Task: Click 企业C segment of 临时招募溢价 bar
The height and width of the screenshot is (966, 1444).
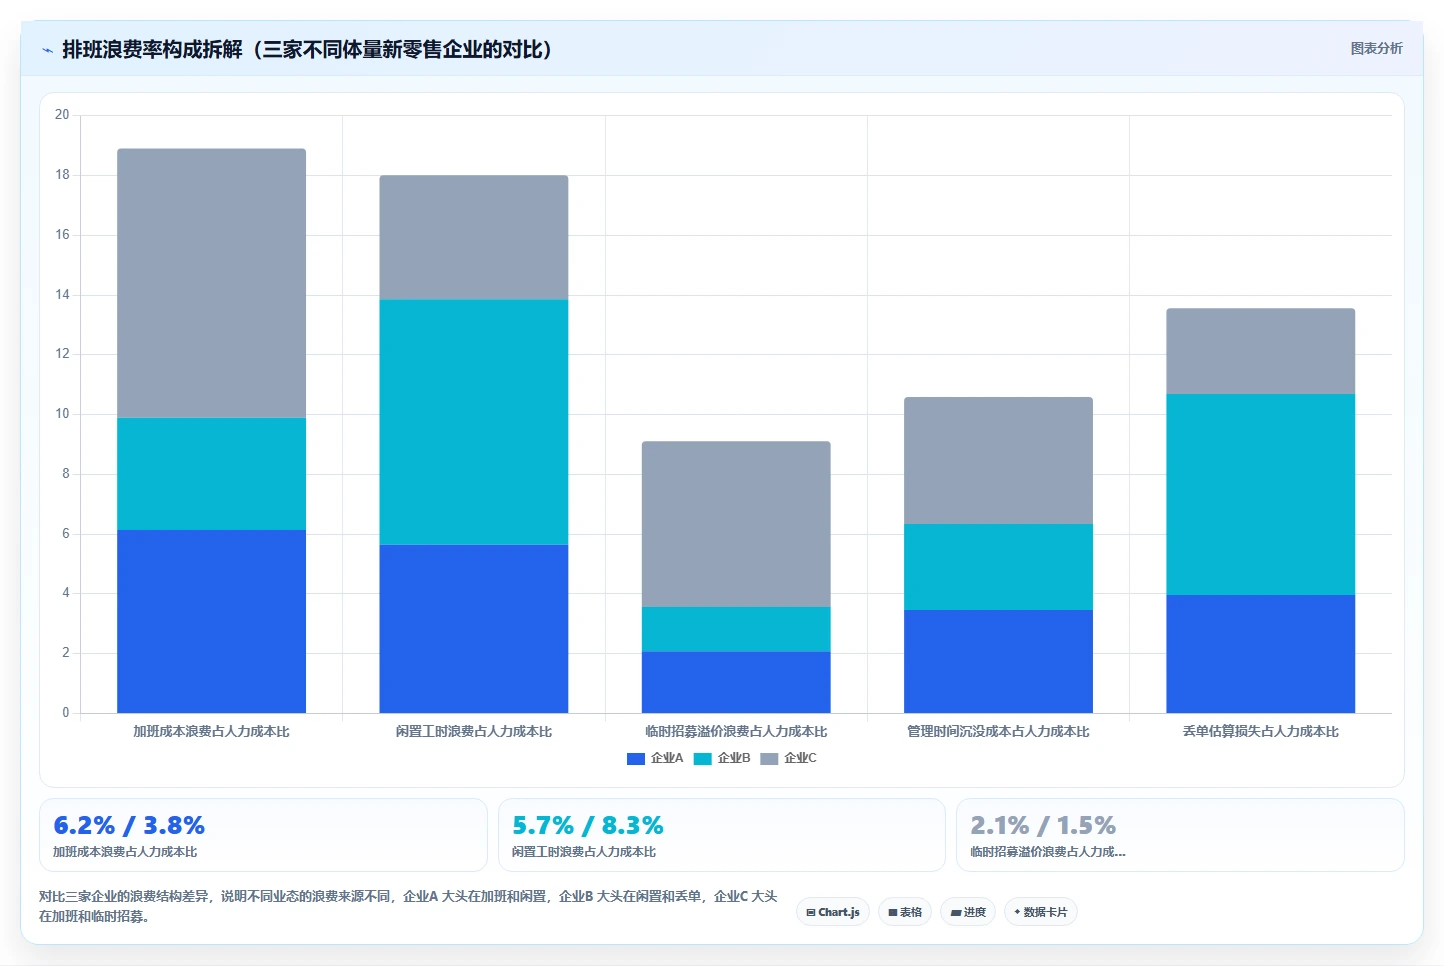Action: pos(736,524)
